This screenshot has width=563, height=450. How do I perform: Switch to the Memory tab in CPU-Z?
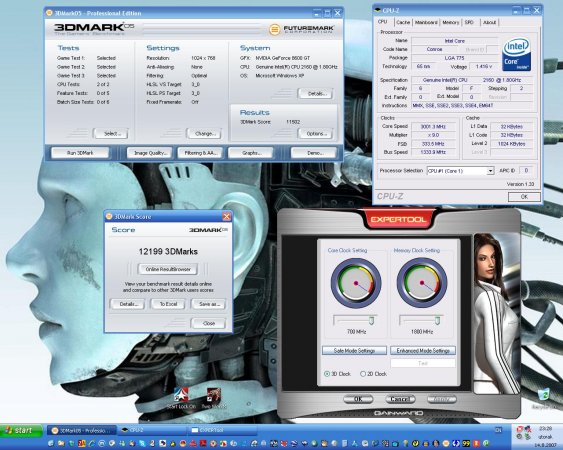click(x=451, y=22)
